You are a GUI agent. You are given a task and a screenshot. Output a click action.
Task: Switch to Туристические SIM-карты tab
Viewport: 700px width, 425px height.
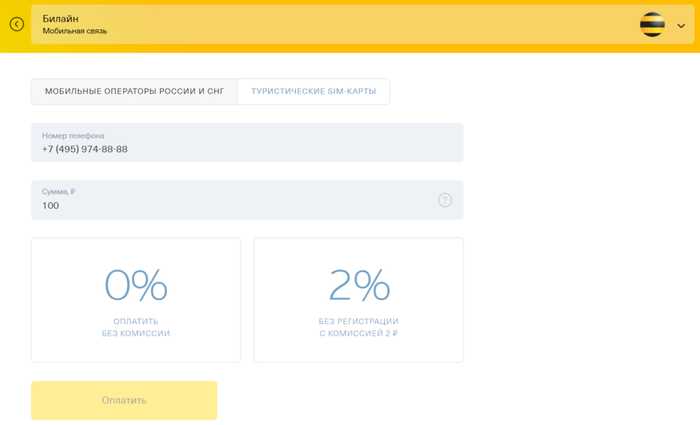point(313,92)
